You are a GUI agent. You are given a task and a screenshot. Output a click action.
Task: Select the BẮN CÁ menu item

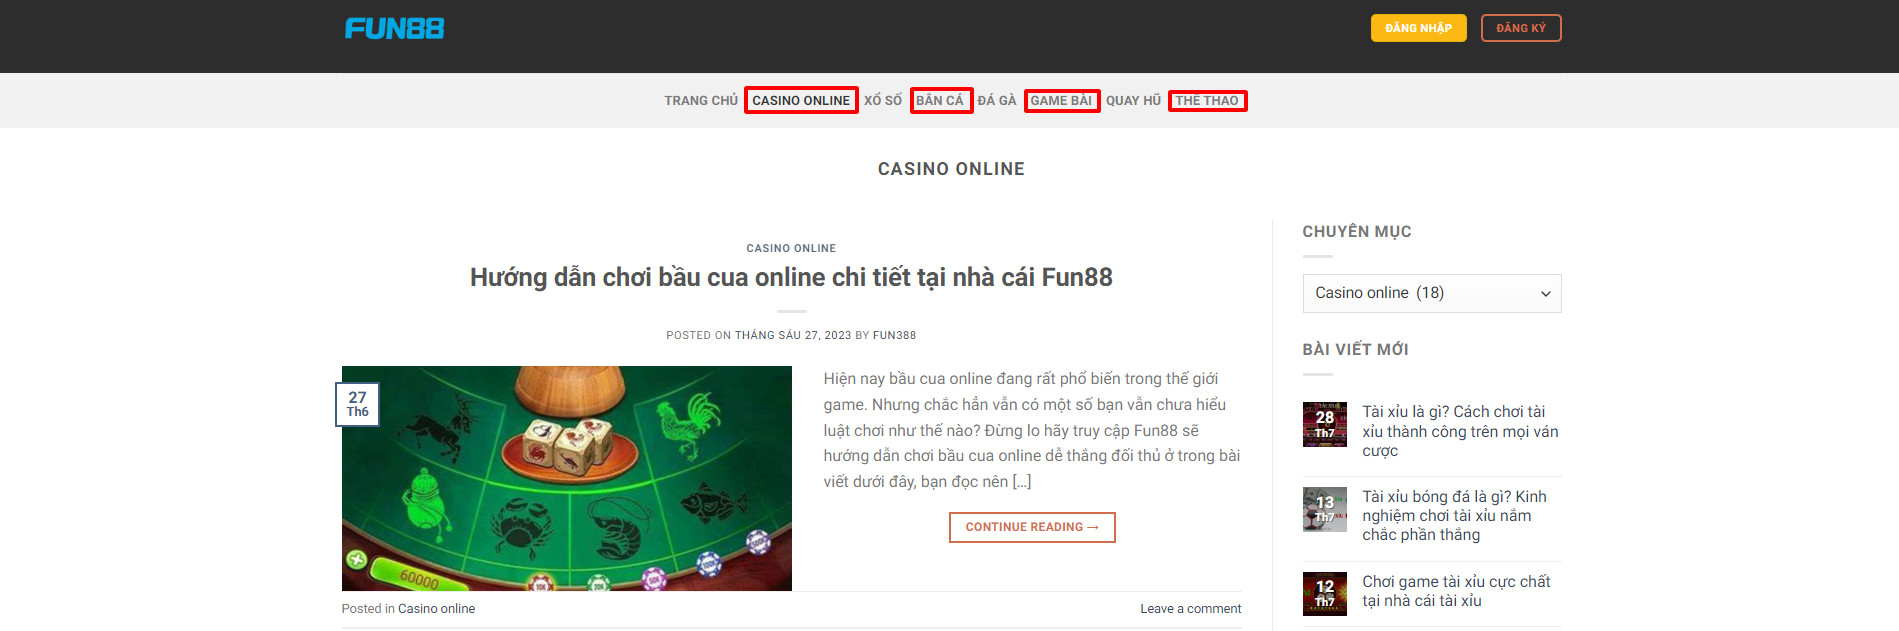tap(941, 101)
